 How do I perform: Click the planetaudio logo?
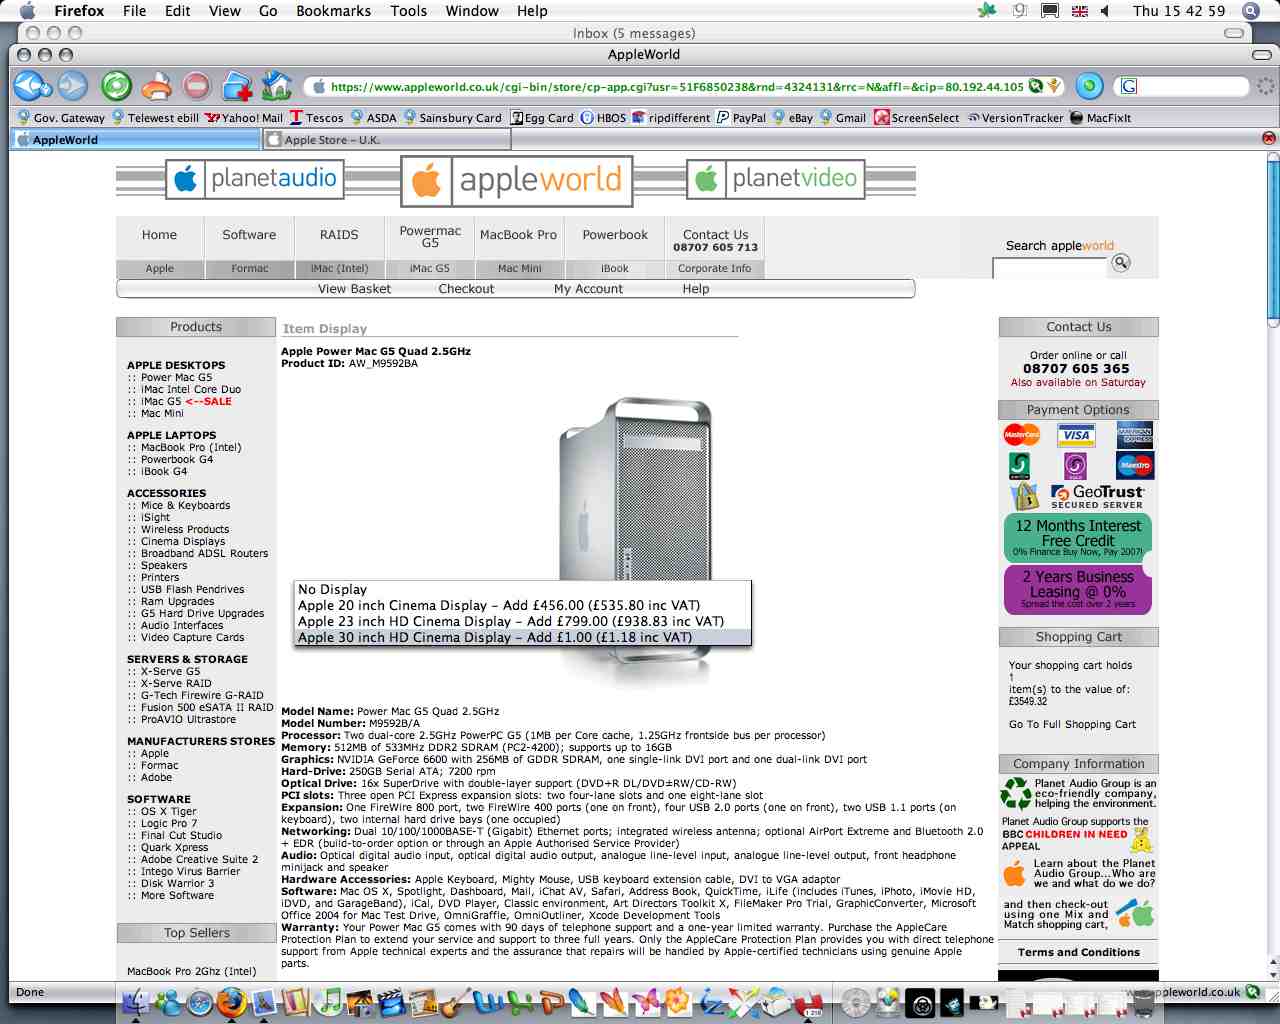pyautogui.click(x=255, y=180)
